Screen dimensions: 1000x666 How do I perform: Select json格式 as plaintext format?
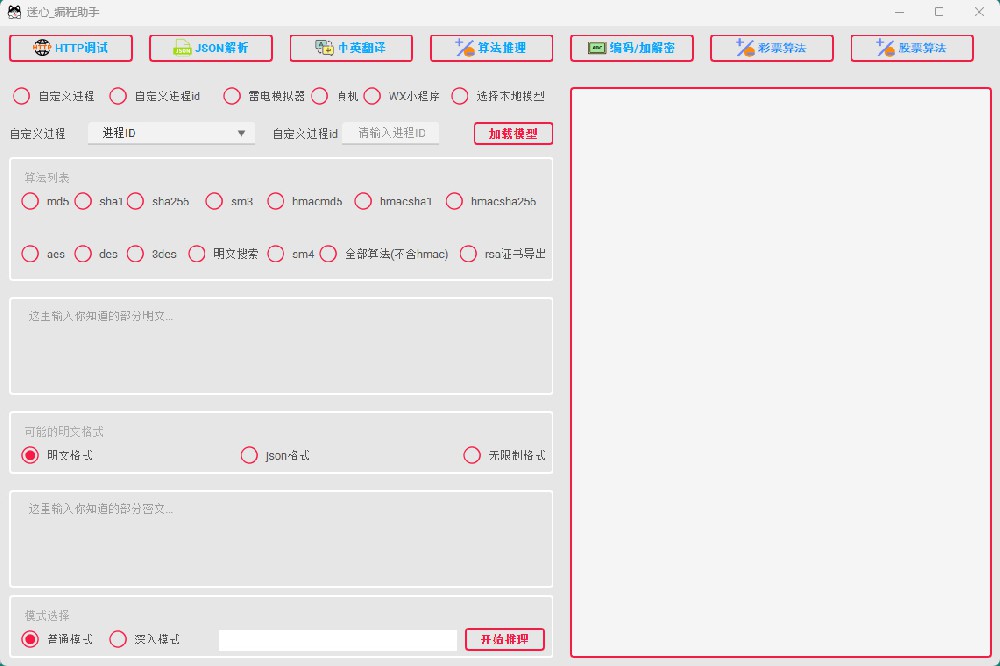coord(249,455)
